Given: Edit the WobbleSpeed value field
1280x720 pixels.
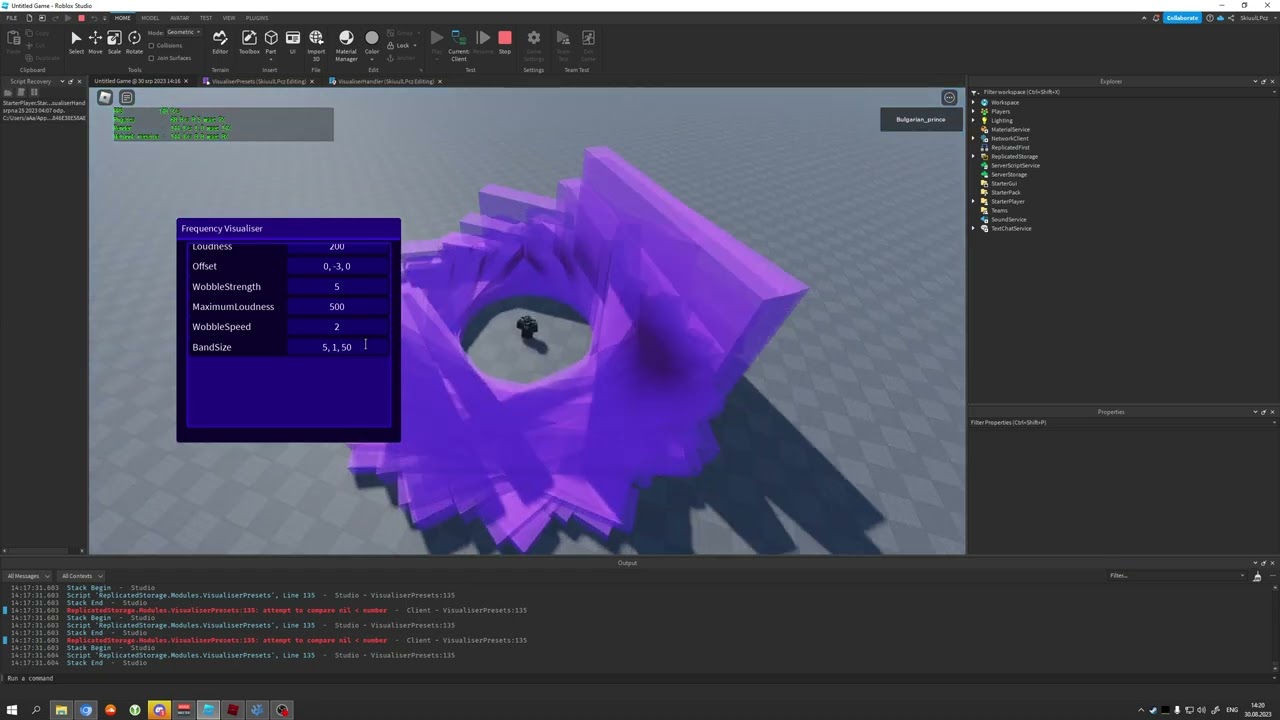Looking at the screenshot, I should click(337, 327).
